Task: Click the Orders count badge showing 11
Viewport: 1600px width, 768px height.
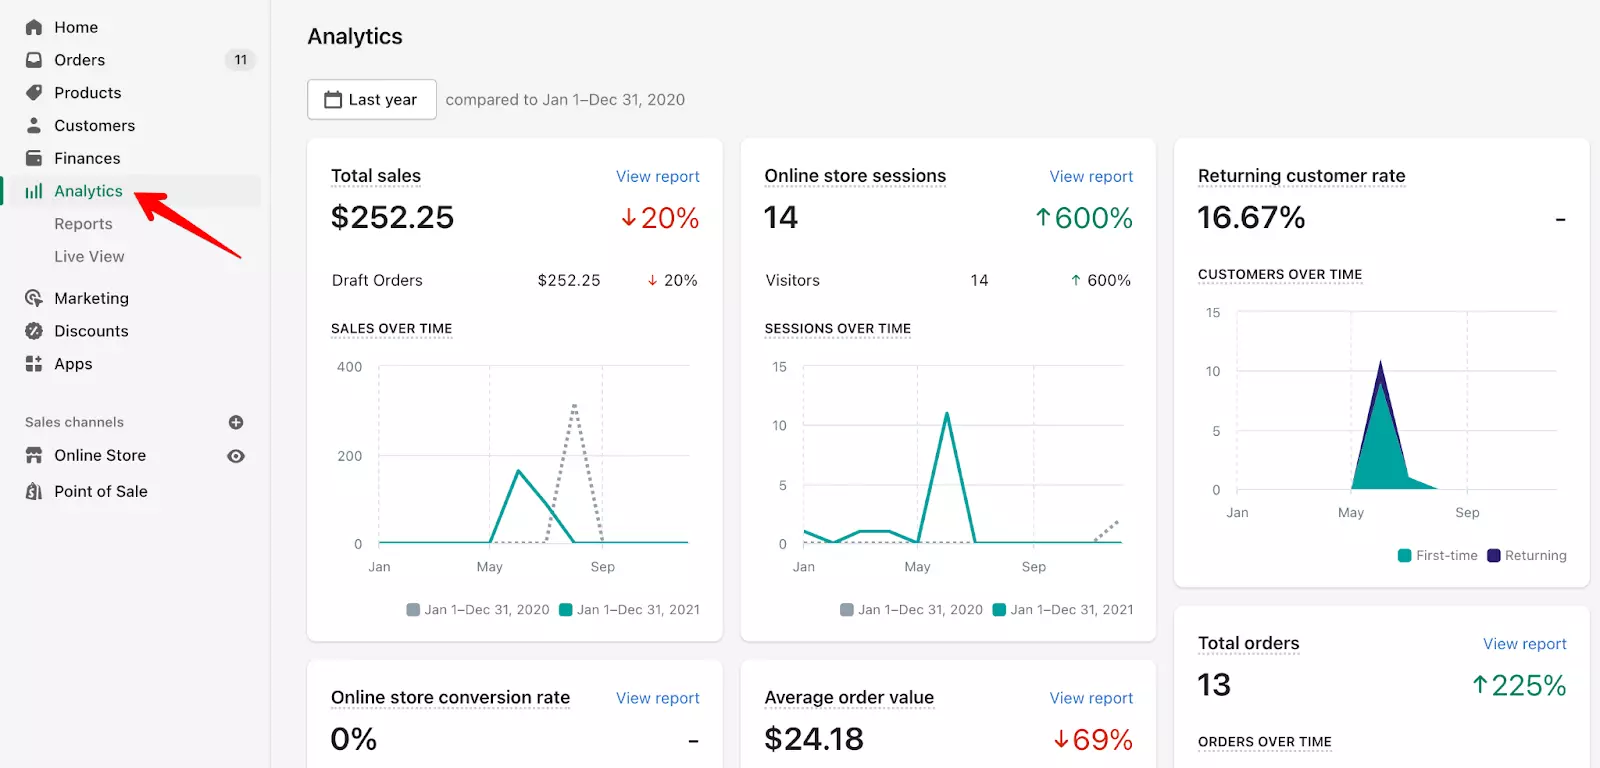Action: 240,60
